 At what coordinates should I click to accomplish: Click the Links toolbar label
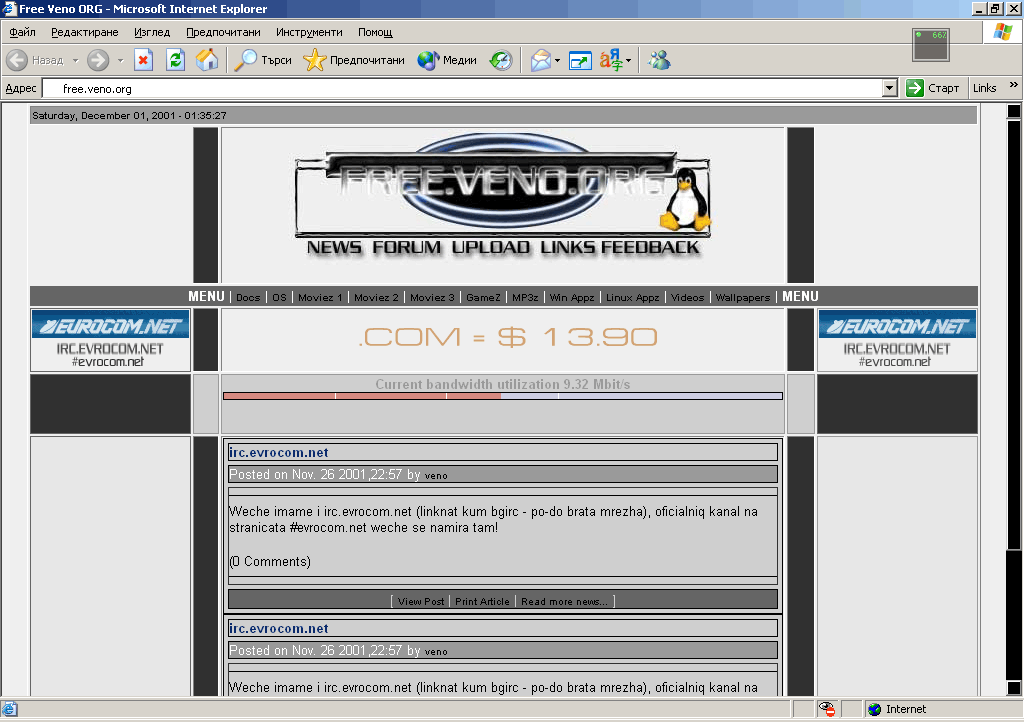click(x=984, y=88)
